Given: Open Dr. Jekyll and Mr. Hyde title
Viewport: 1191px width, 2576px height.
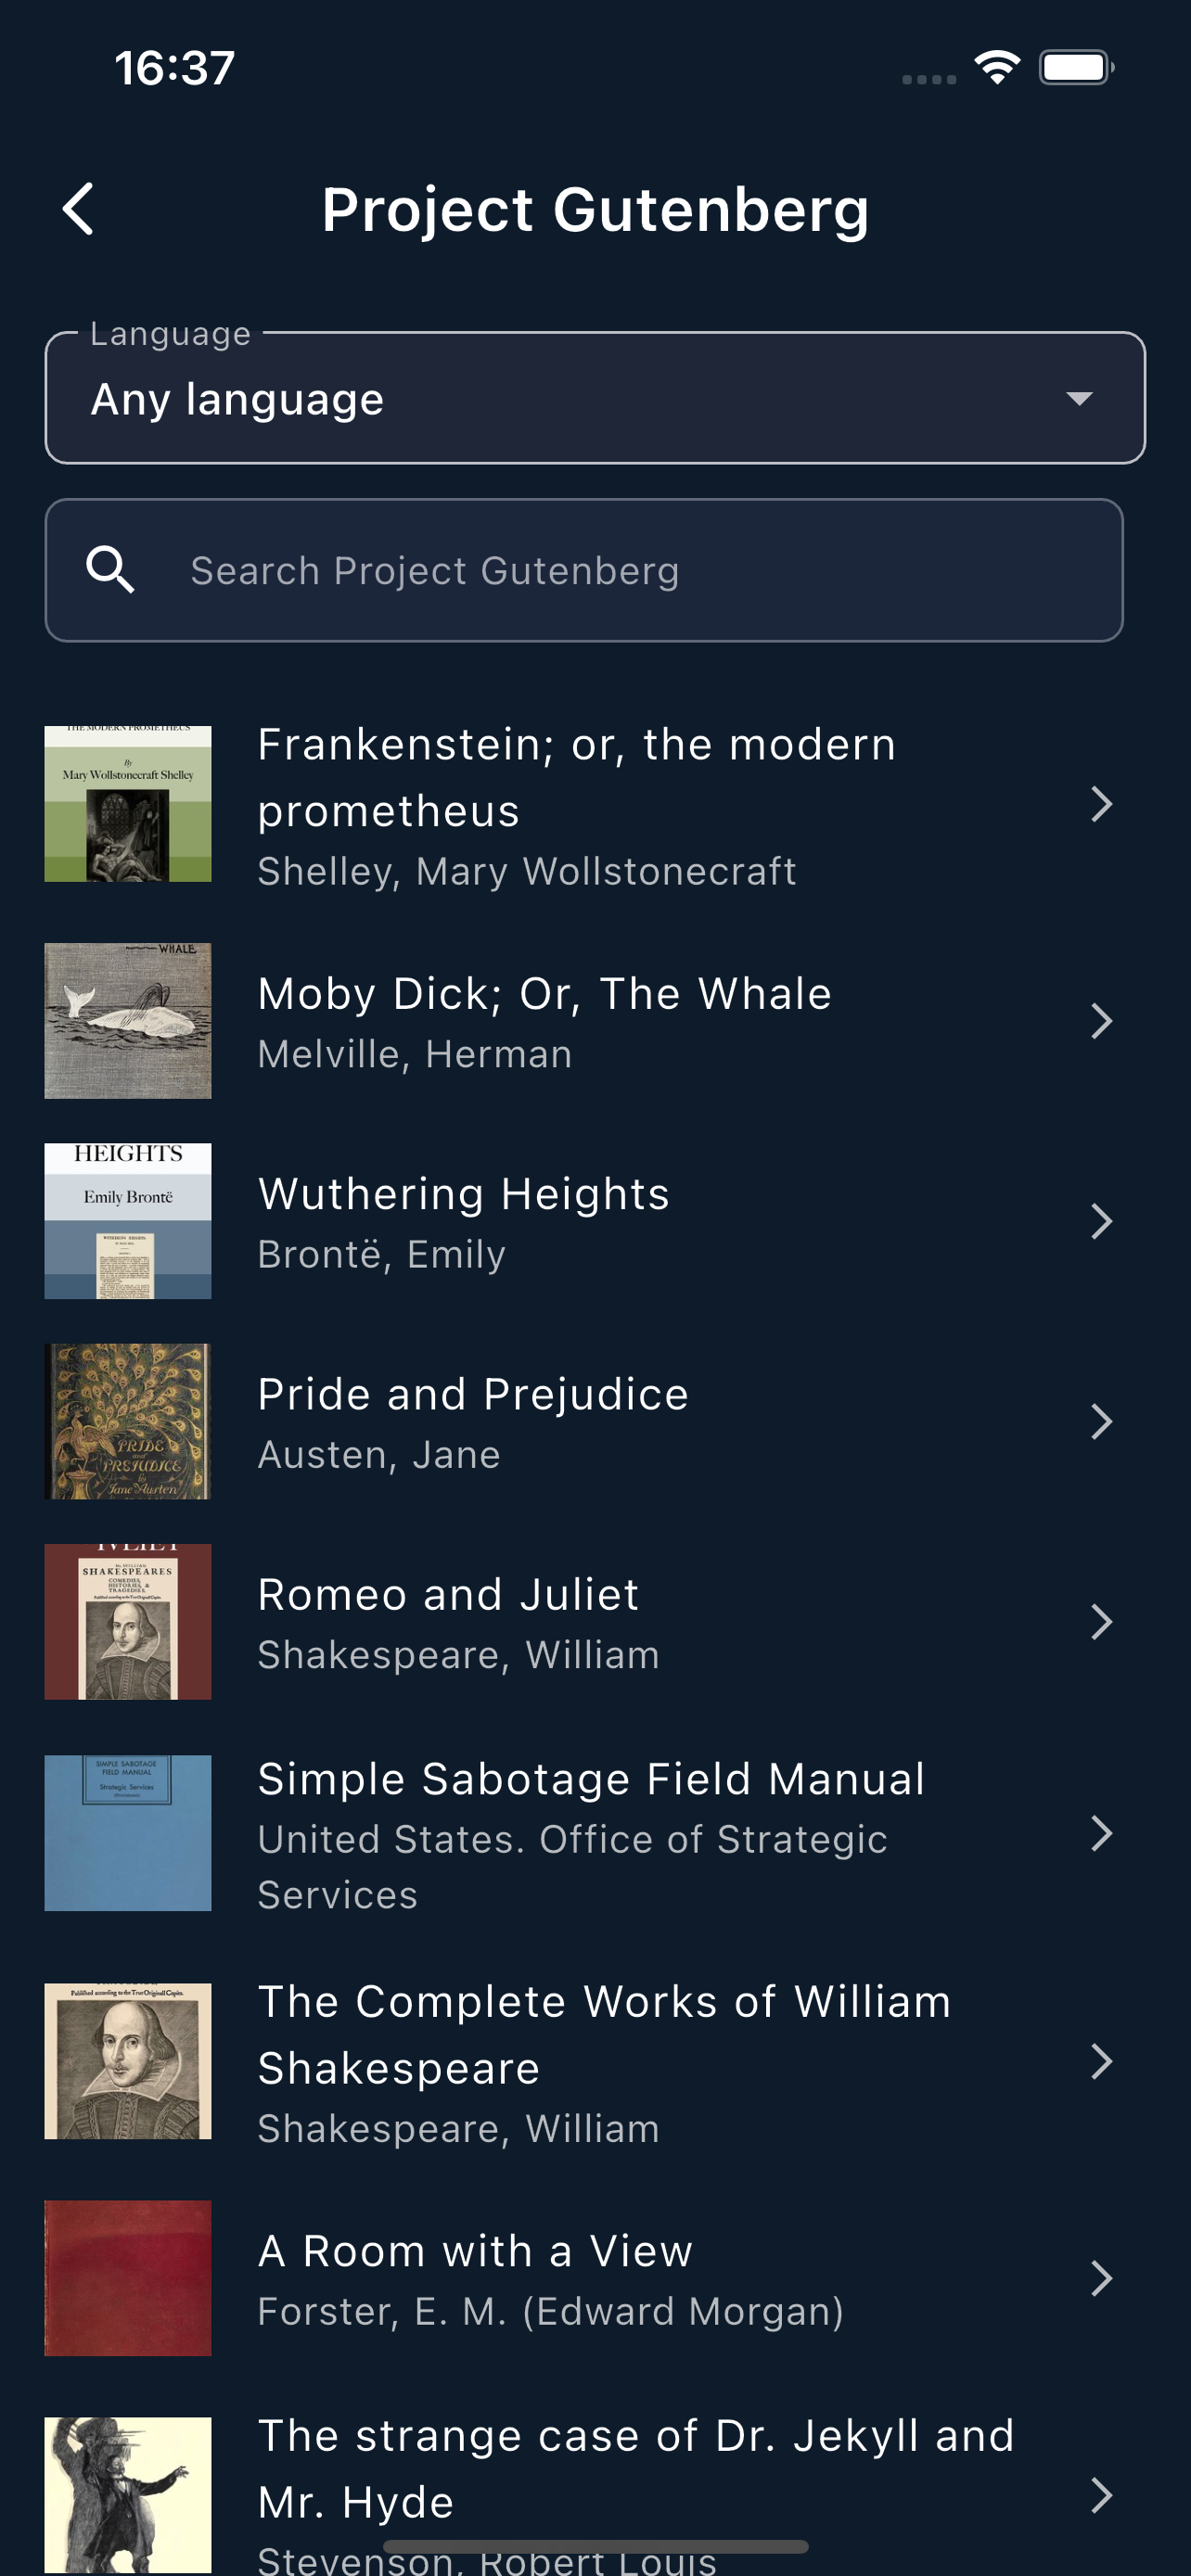Looking at the screenshot, I should [635, 2468].
